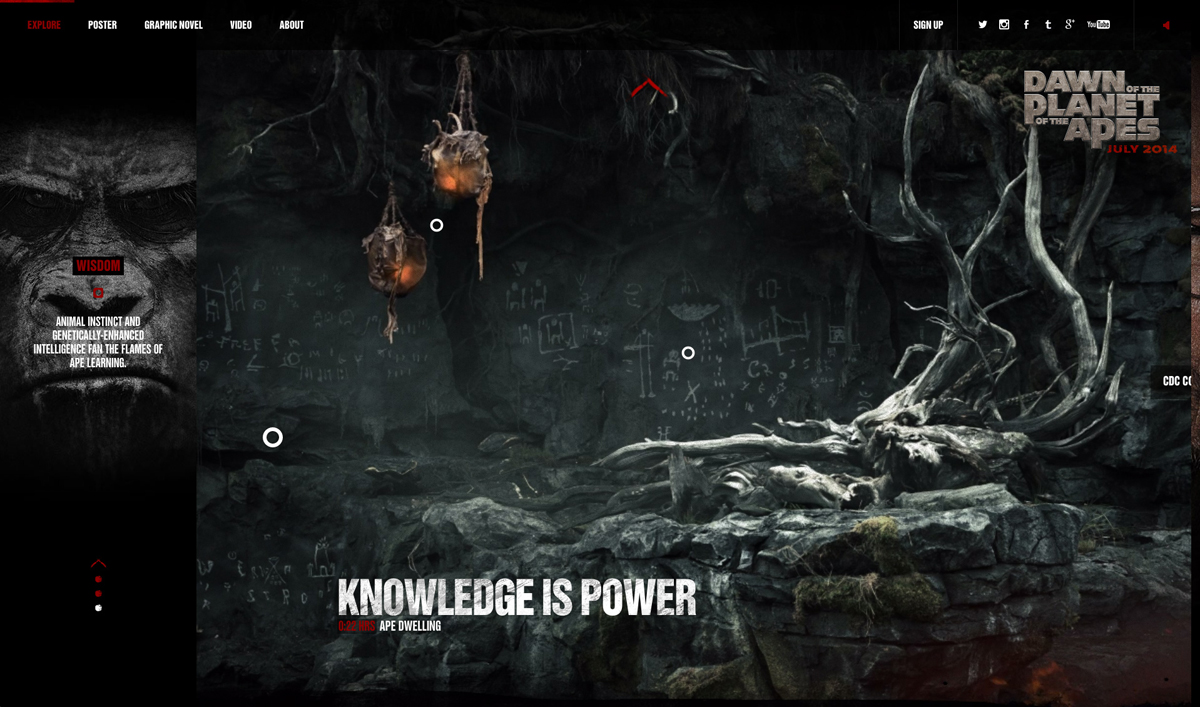
Task: Click the WISDOM label in sidebar
Action: pyautogui.click(x=98, y=266)
